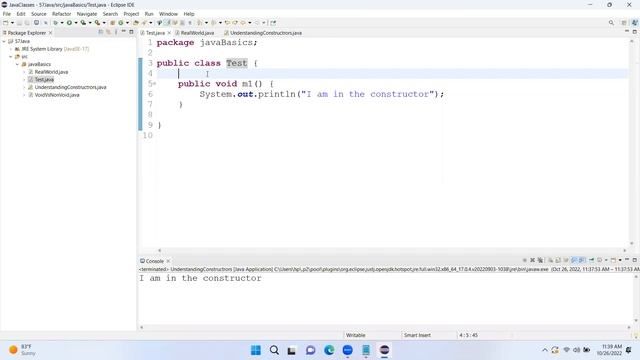This screenshot has width=640, height=360.
Task: Click the New file toolbar icon
Action: coord(6,23)
